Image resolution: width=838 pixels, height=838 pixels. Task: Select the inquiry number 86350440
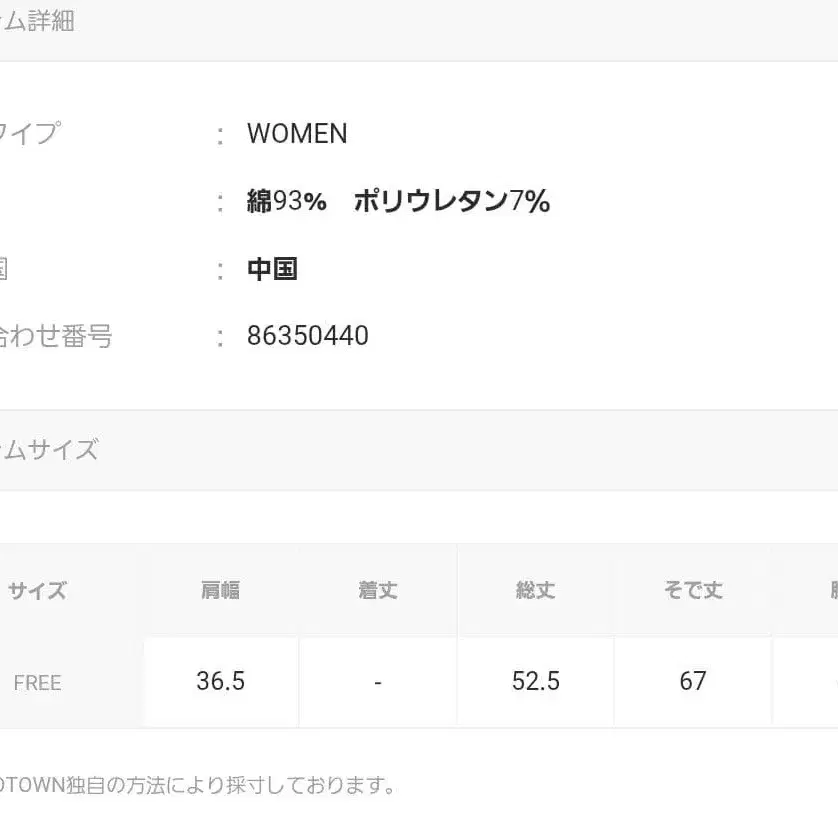click(x=308, y=336)
